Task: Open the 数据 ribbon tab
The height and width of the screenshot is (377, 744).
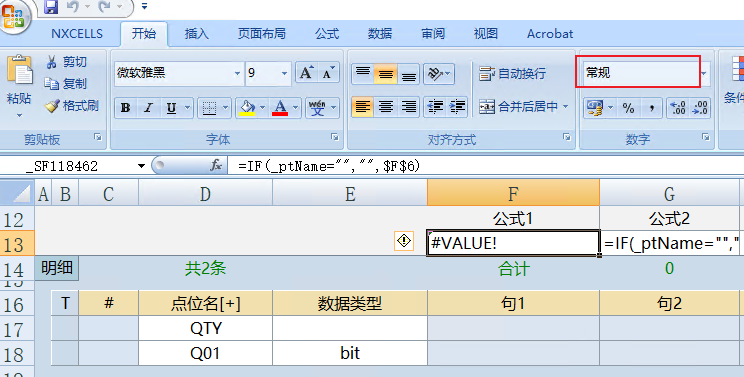Action: [x=380, y=34]
